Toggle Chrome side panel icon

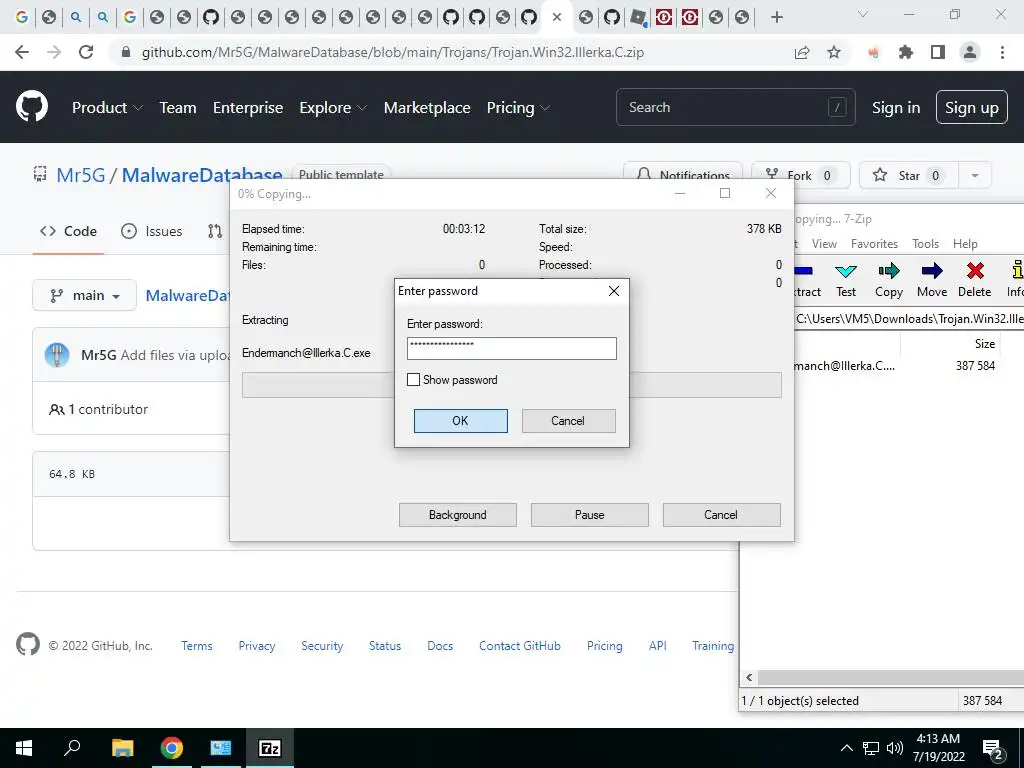(938, 52)
